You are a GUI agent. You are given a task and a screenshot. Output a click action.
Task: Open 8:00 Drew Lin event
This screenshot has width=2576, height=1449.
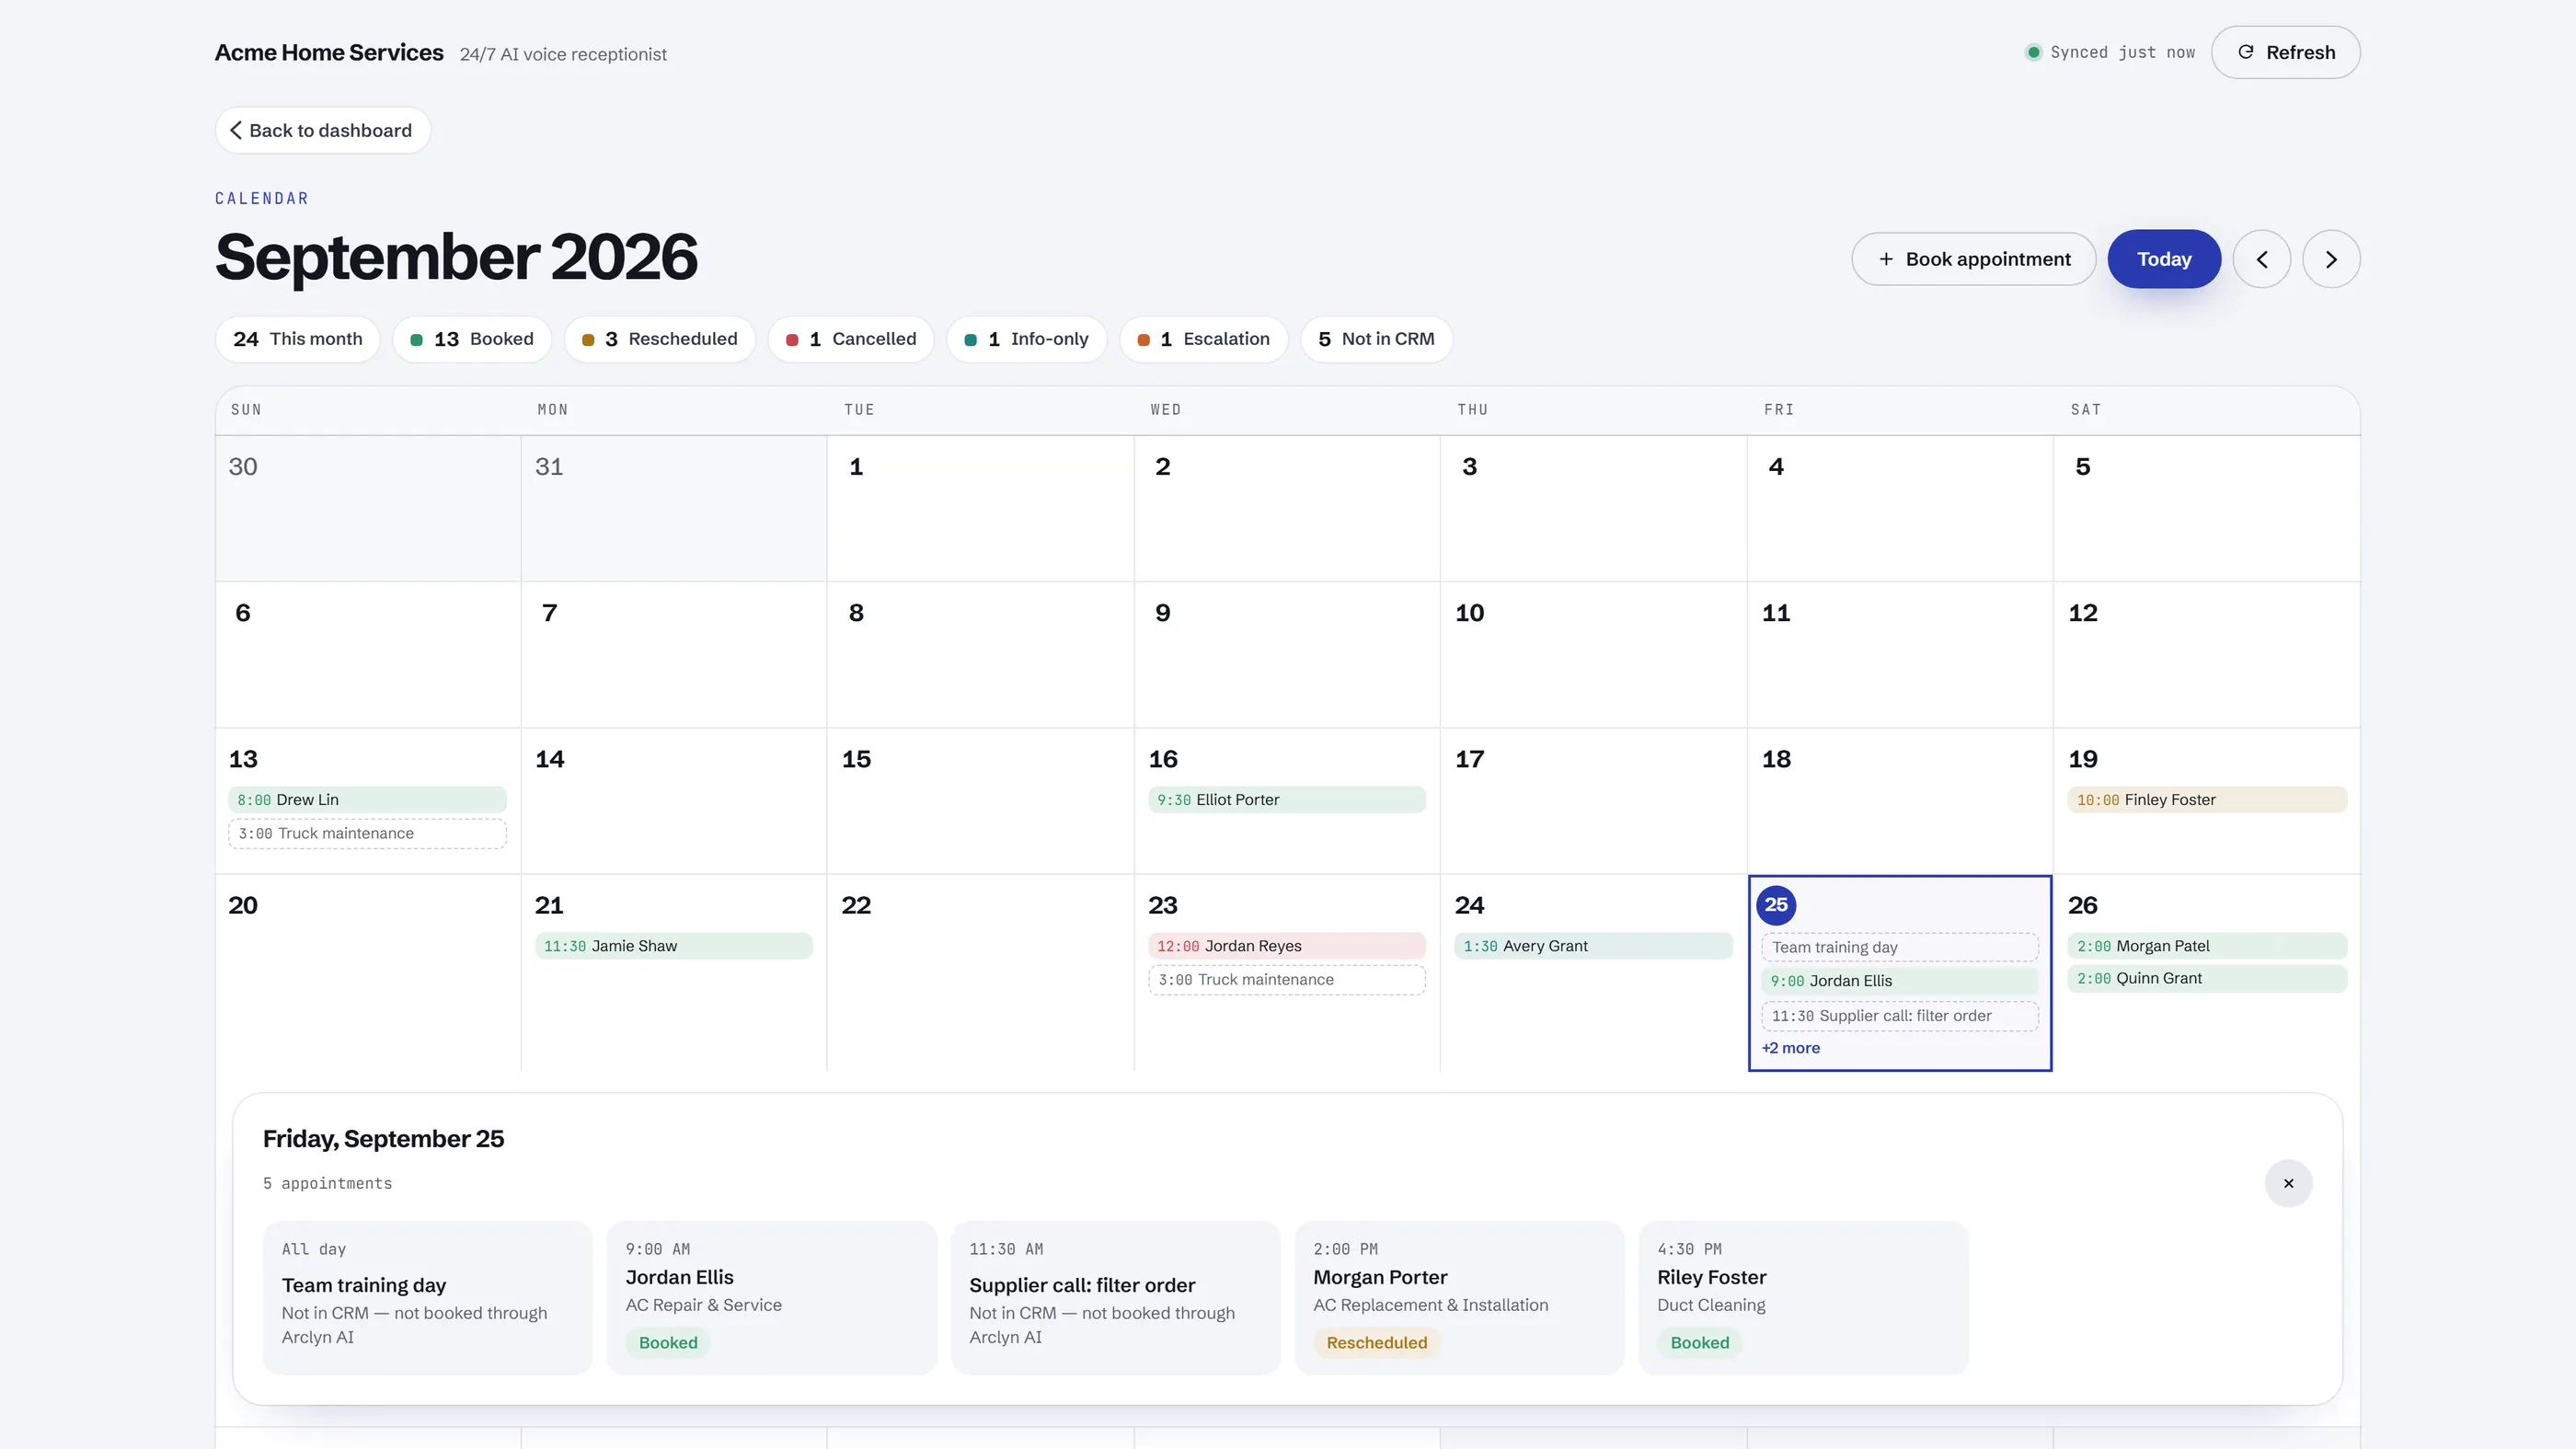367,800
